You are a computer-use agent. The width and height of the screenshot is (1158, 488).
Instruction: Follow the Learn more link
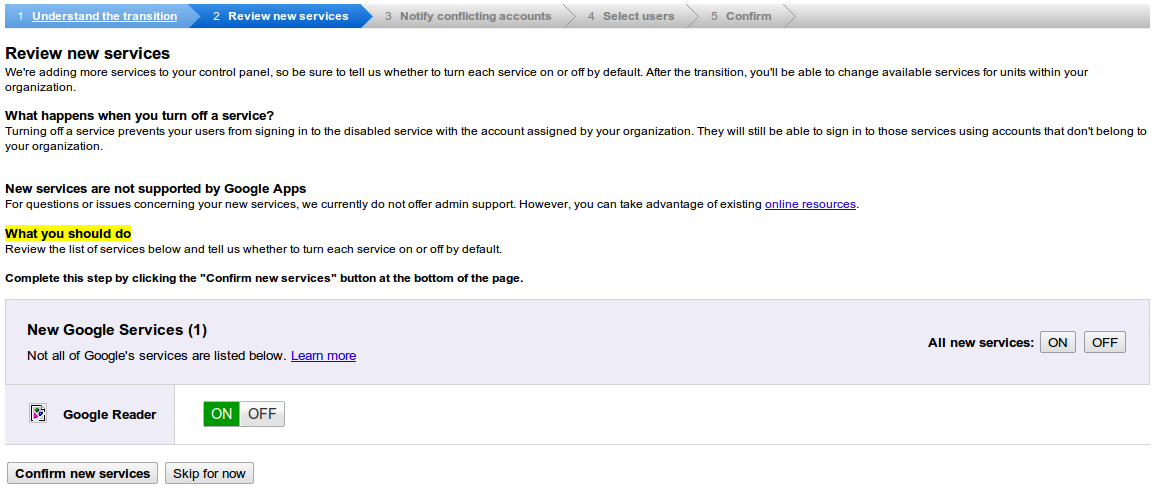323,356
